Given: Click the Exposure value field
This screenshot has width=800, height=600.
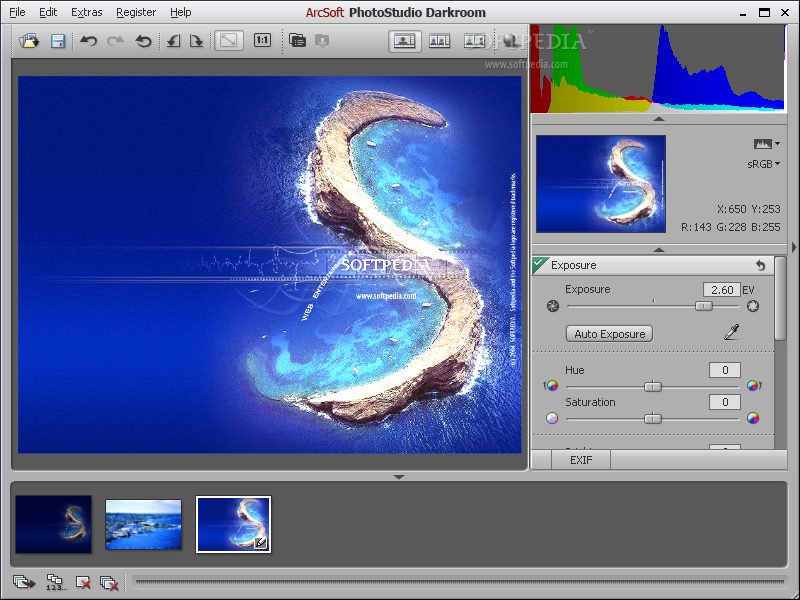Looking at the screenshot, I should click(x=722, y=290).
